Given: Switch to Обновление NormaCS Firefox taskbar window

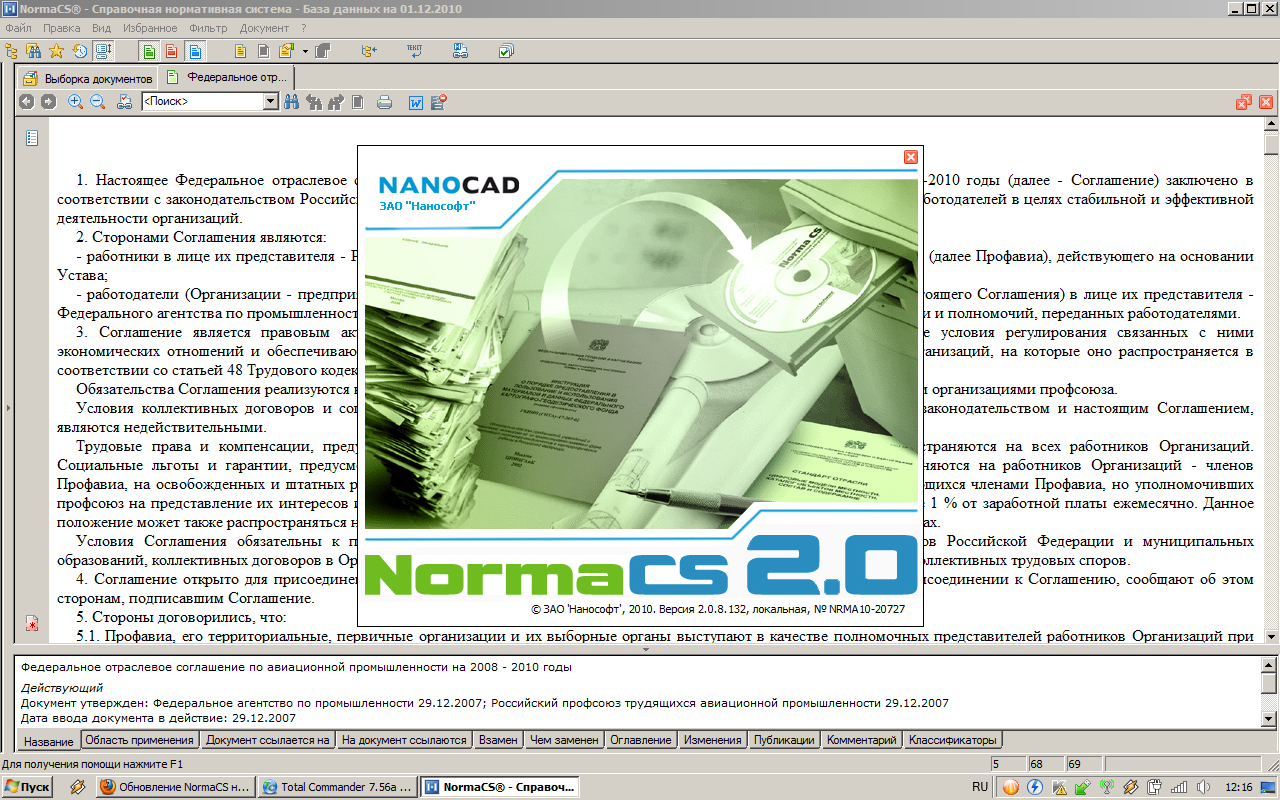Looking at the screenshot, I should (176, 787).
